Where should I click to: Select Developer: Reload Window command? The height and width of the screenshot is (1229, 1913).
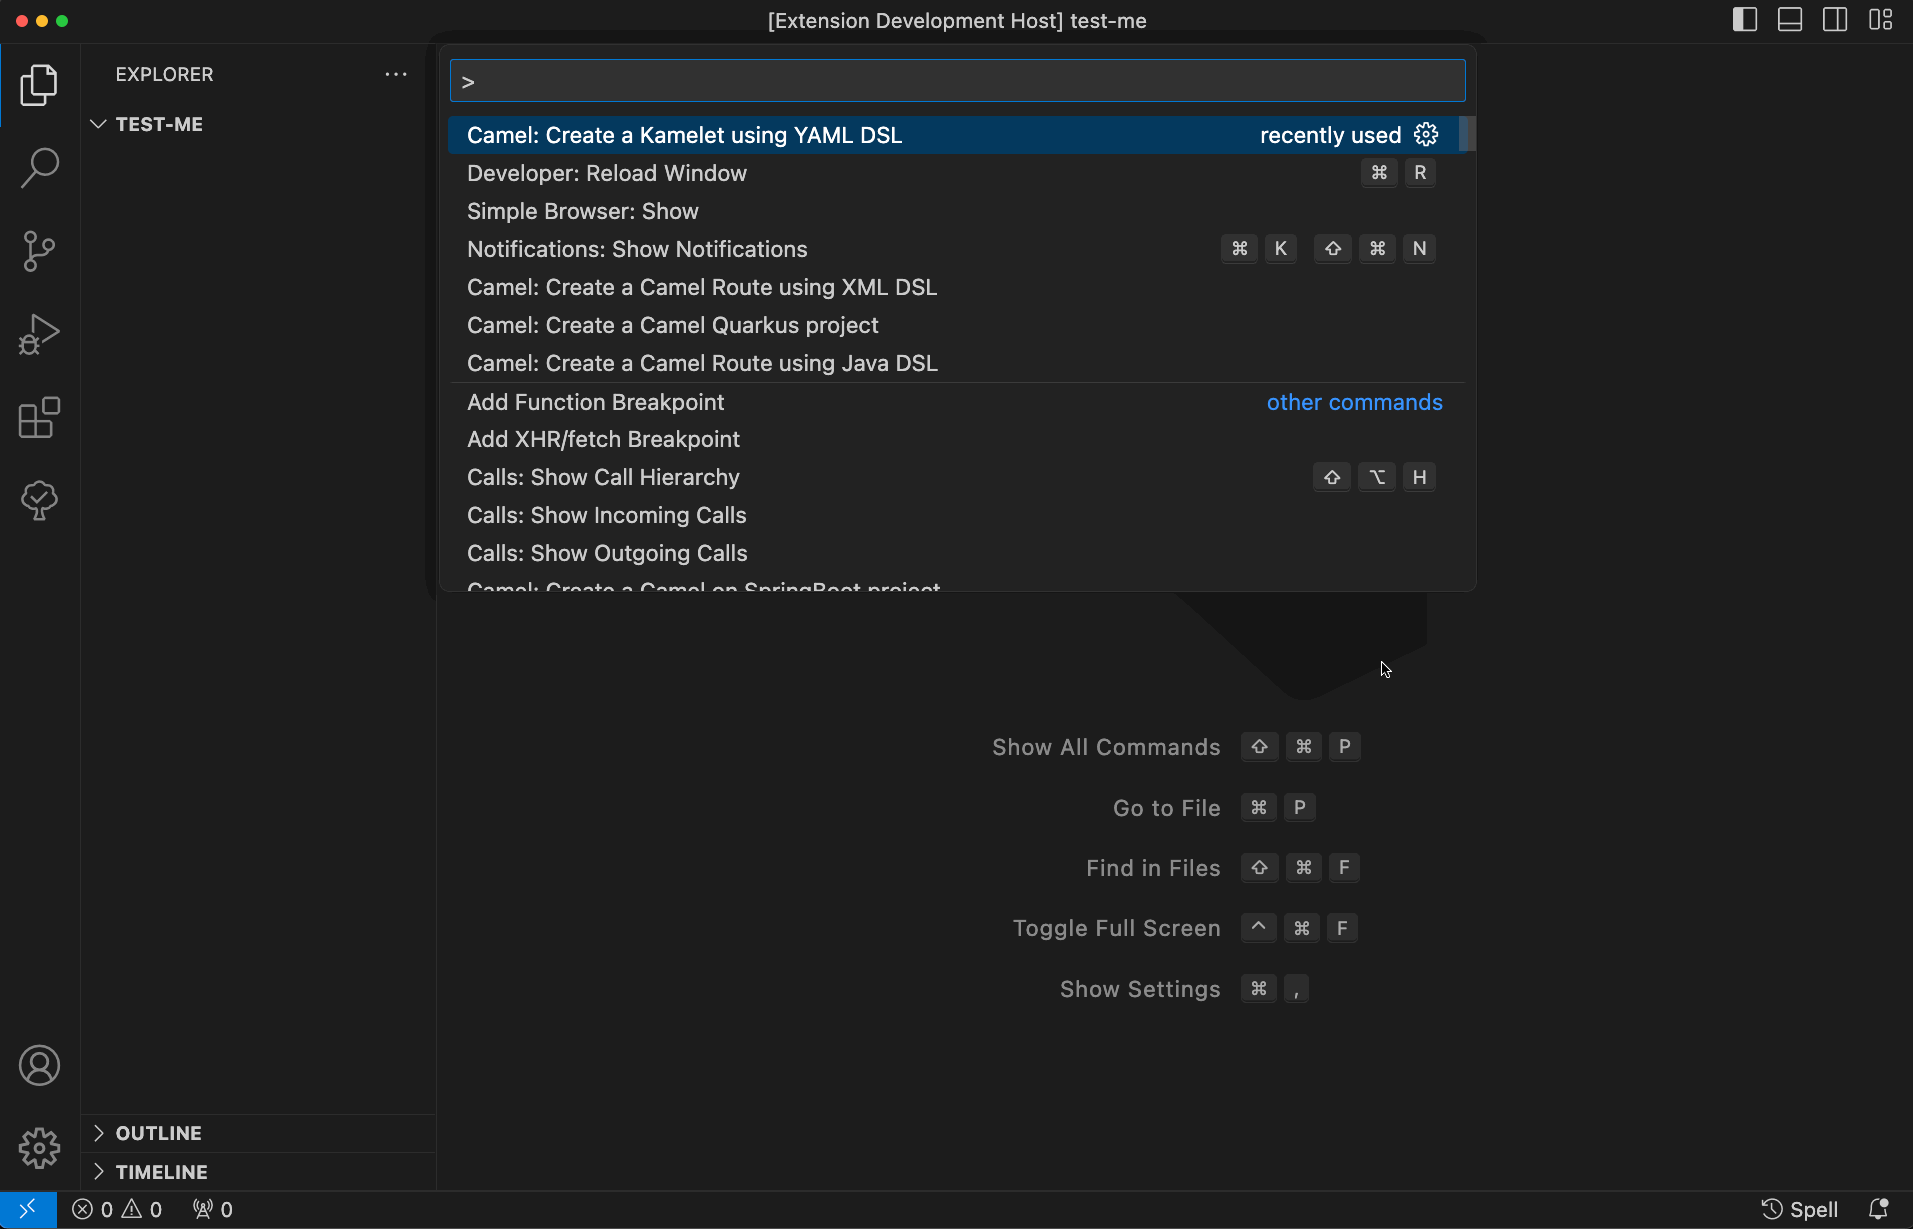click(606, 173)
